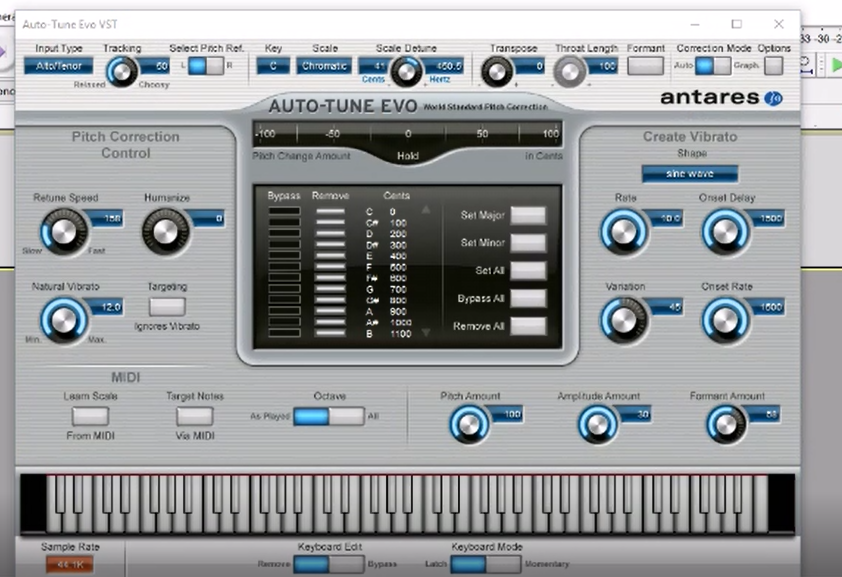Click the Throat Length 100 value field

(601, 66)
